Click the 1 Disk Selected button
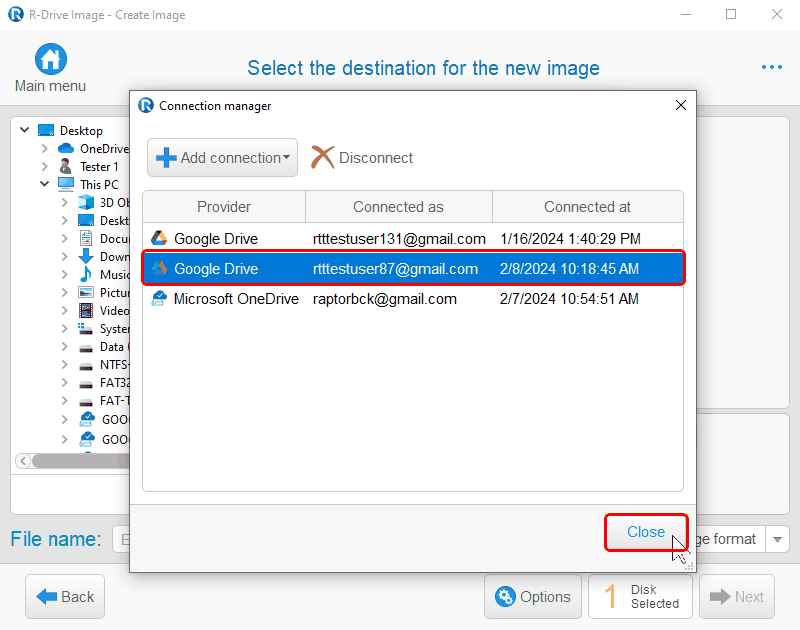800x630 pixels. [x=640, y=596]
